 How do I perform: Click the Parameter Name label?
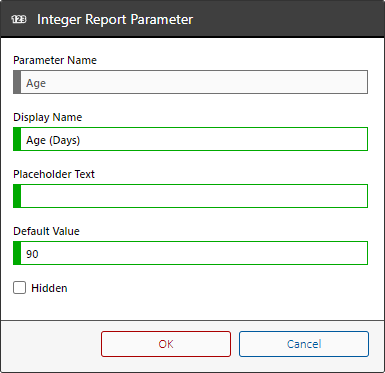[55, 60]
